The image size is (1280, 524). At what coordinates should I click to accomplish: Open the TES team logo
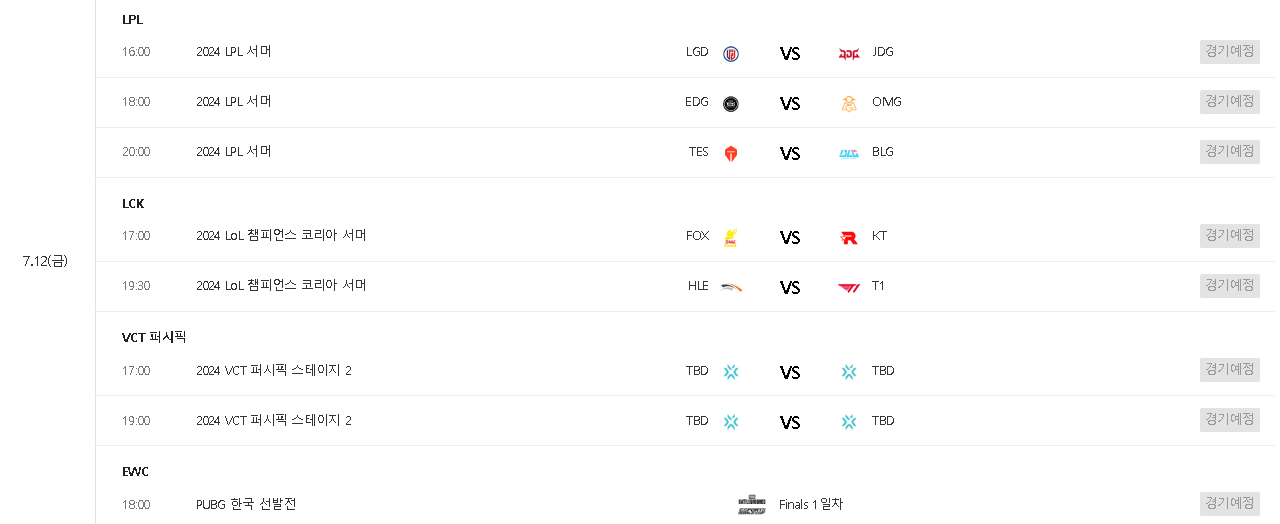(x=731, y=153)
